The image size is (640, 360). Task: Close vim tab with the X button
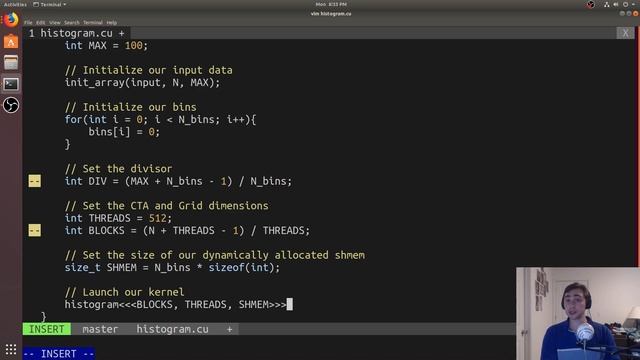coord(625,33)
